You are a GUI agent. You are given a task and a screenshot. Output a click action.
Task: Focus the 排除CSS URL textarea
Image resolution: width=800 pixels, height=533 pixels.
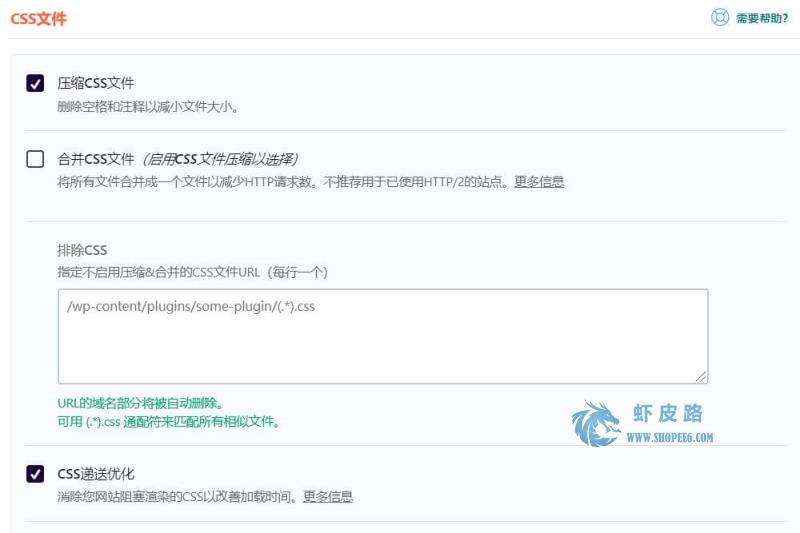[x=383, y=336]
